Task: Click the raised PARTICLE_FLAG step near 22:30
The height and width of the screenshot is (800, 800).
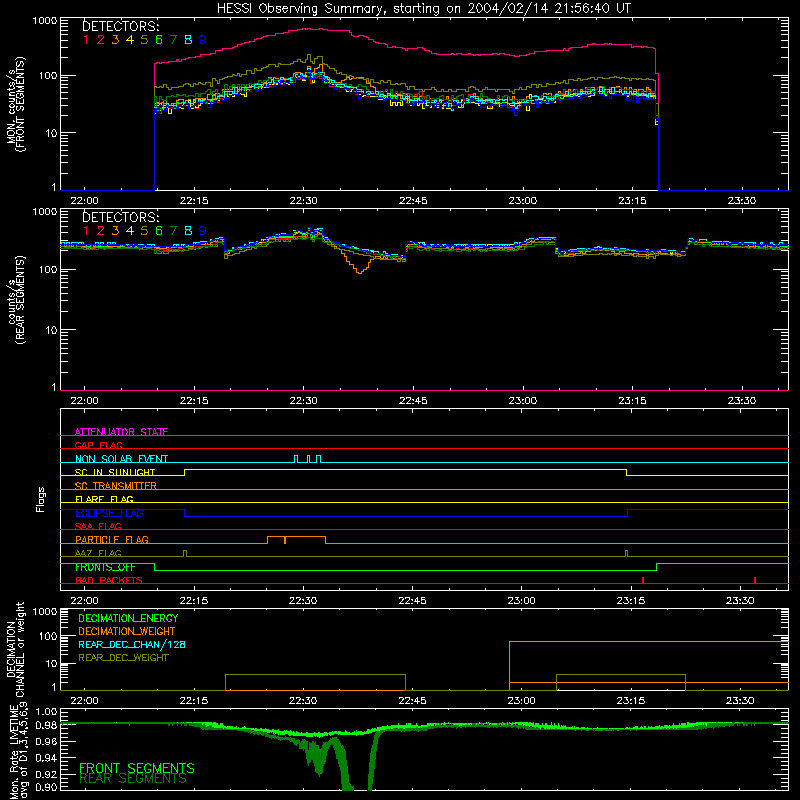Action: pyautogui.click(x=296, y=540)
